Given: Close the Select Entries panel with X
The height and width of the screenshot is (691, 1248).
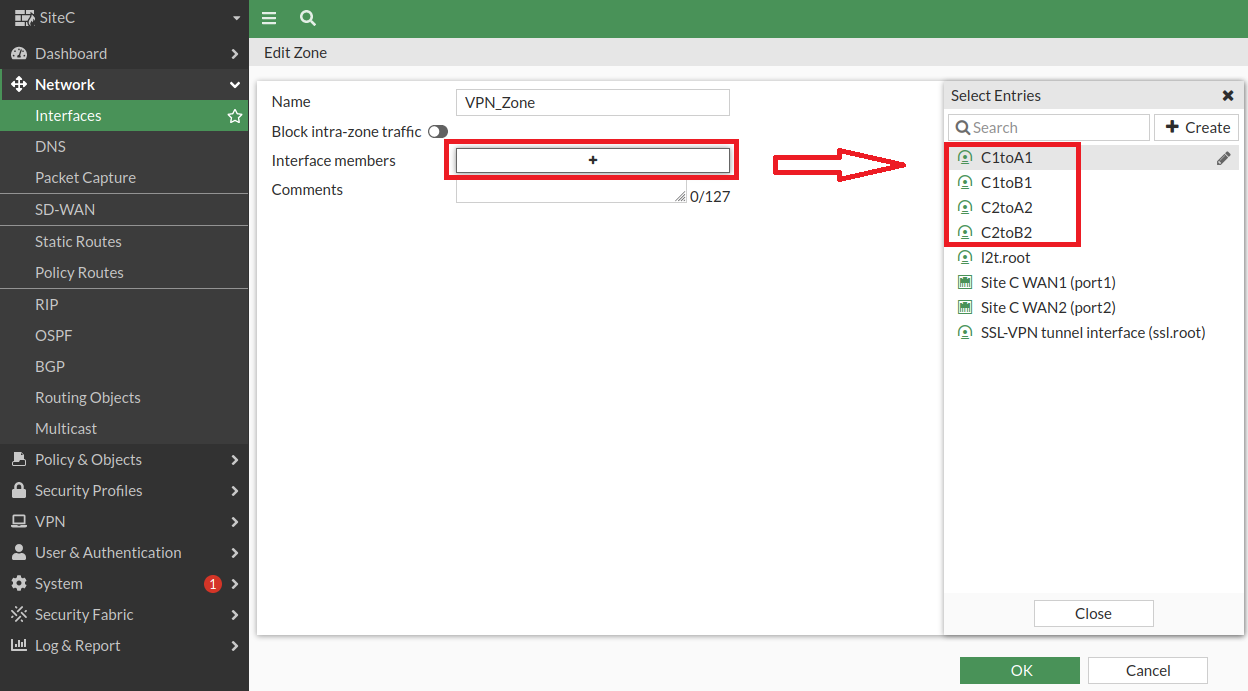Looking at the screenshot, I should click(x=1228, y=96).
